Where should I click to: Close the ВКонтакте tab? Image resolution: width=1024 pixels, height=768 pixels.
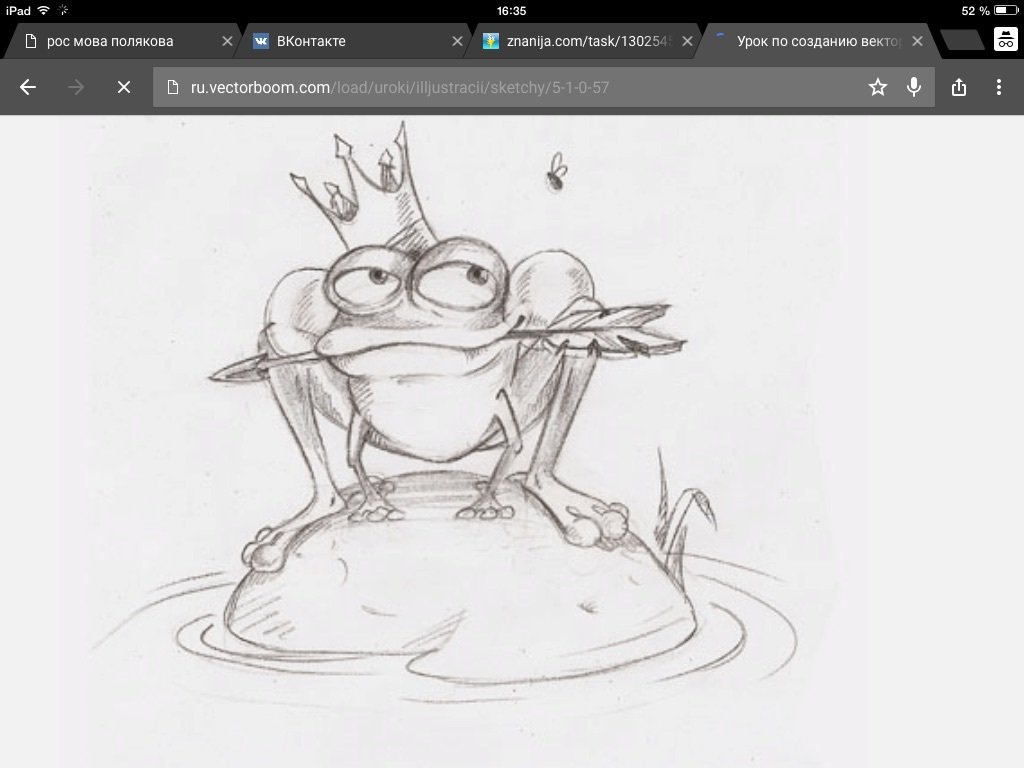[x=457, y=41]
